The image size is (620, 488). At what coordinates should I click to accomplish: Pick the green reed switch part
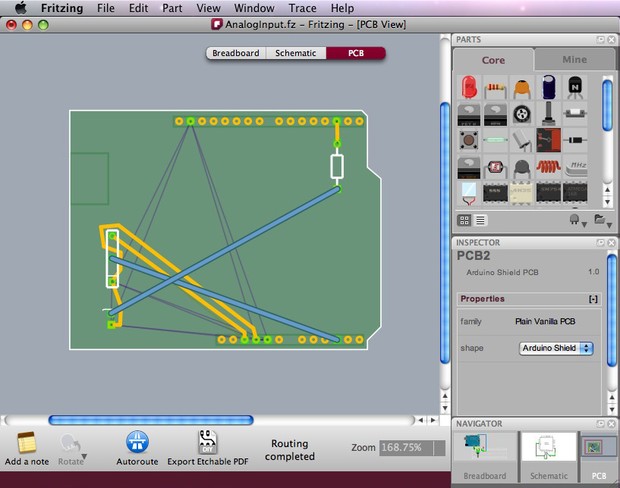pyautogui.click(x=495, y=140)
